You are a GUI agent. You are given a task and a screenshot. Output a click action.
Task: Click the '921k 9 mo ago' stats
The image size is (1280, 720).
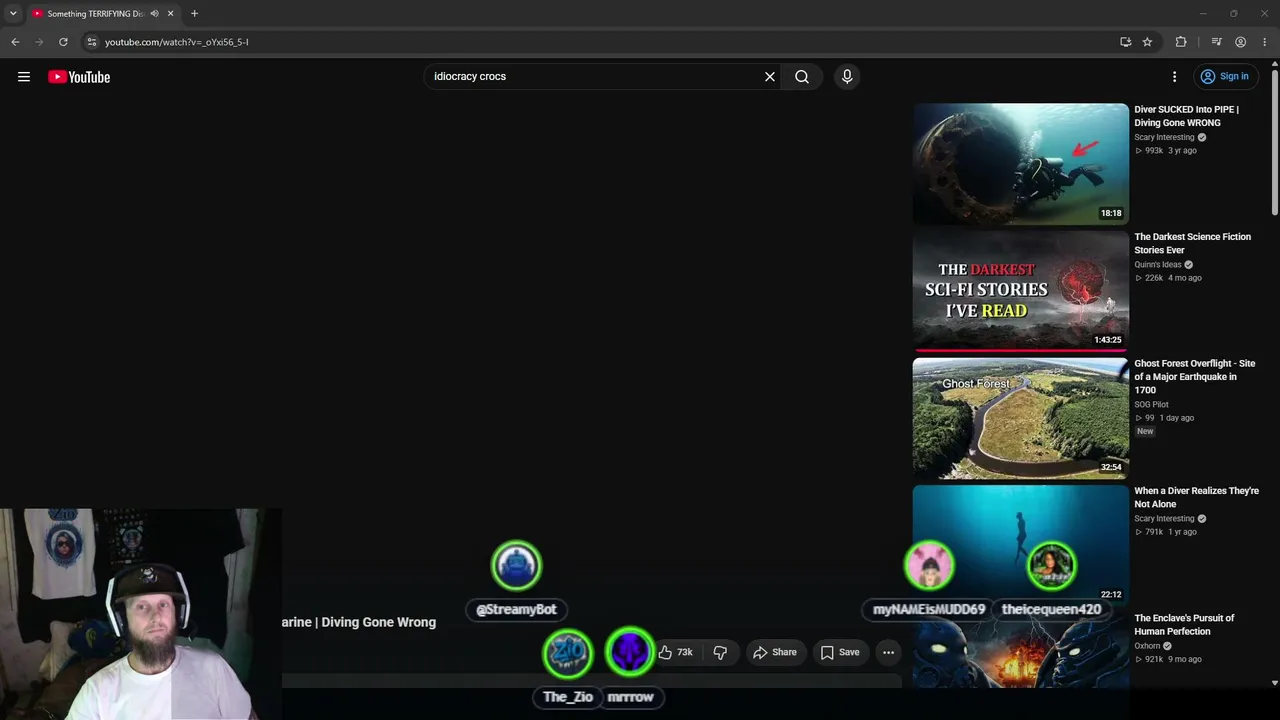tap(1168, 660)
